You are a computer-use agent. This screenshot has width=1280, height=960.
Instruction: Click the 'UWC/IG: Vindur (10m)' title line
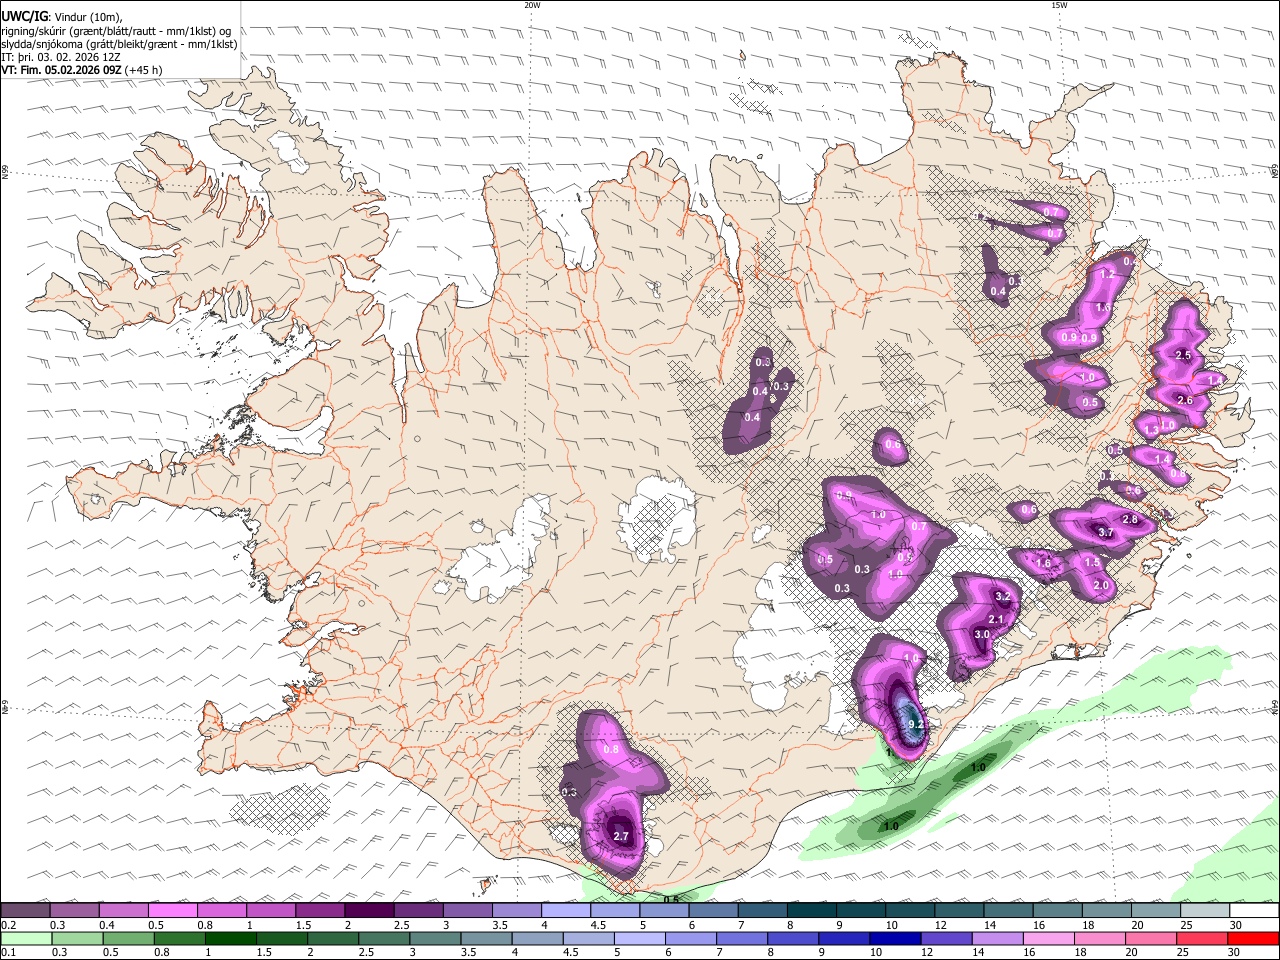[x=62, y=16]
